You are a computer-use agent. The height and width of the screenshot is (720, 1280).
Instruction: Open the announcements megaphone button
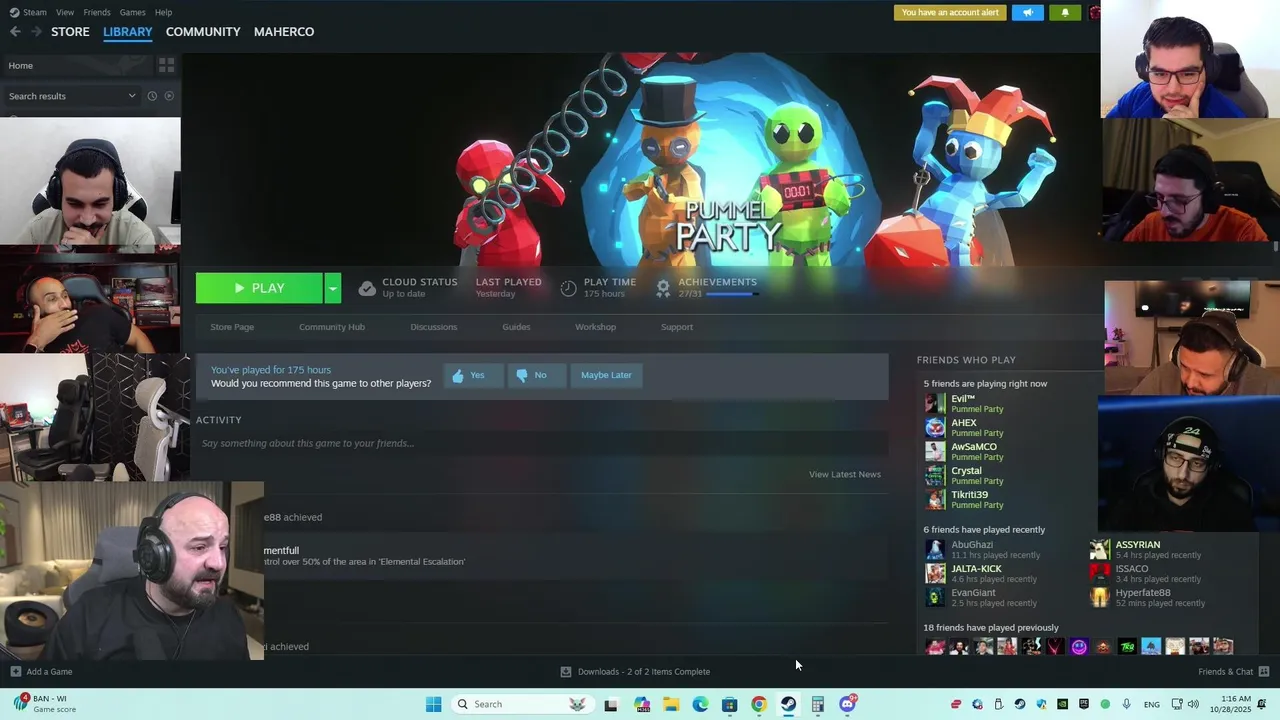[1027, 13]
